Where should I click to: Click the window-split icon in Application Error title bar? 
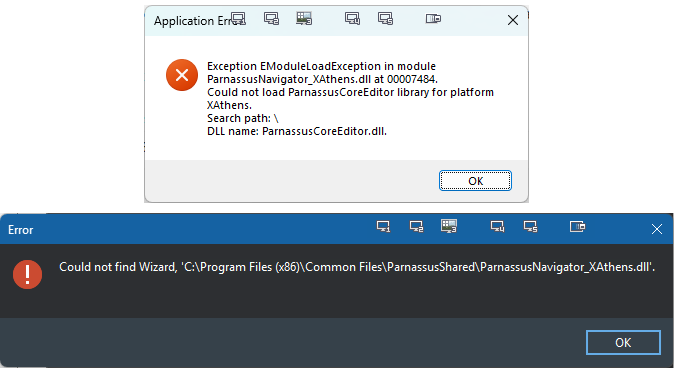click(433, 19)
